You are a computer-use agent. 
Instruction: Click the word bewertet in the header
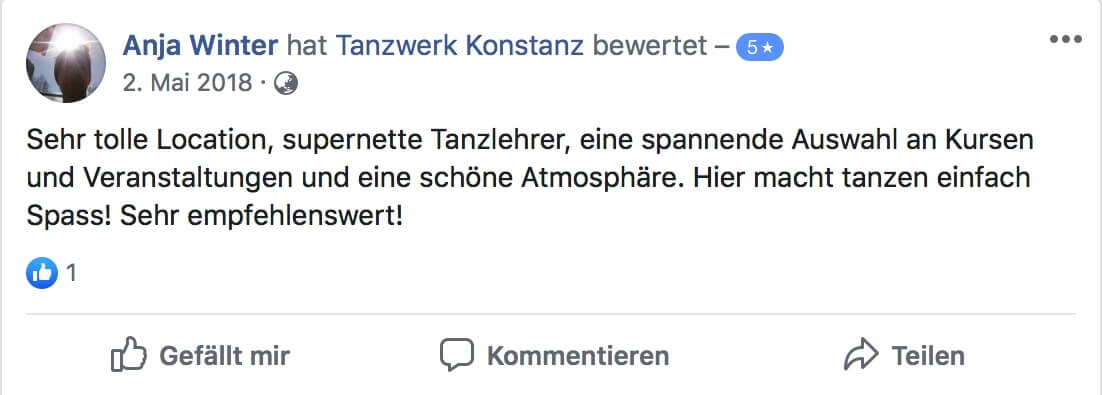(x=649, y=46)
